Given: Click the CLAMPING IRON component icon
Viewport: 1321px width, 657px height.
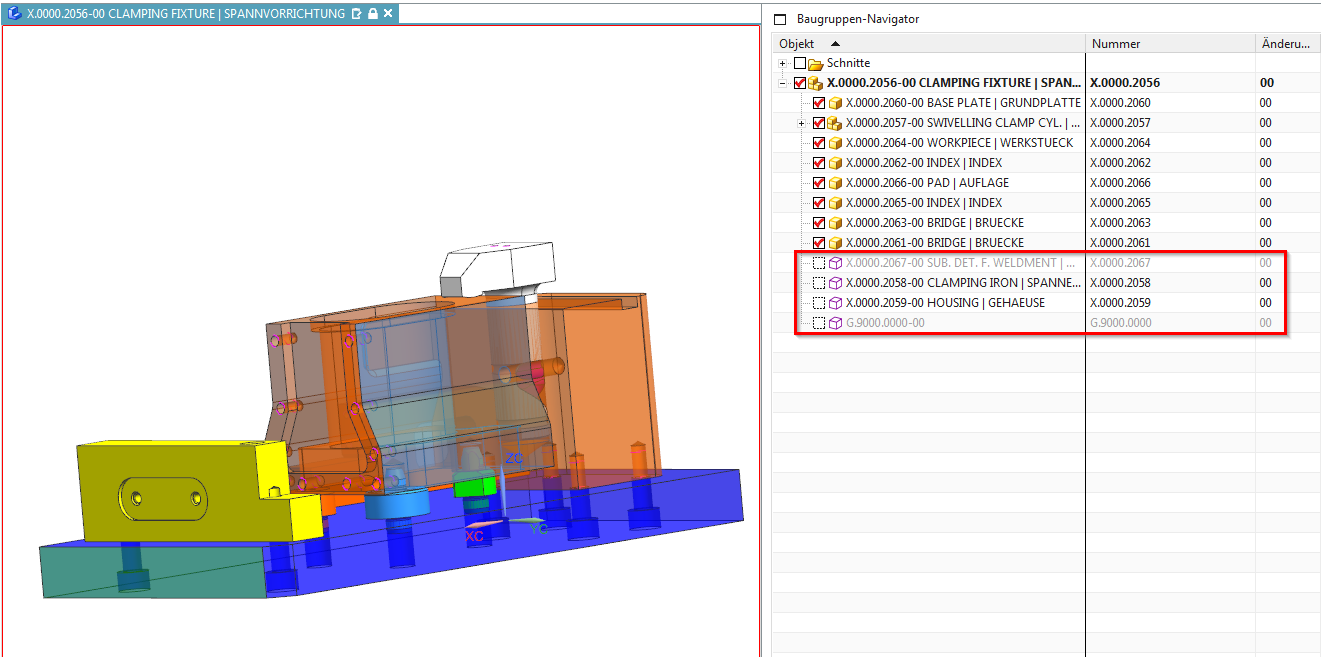Looking at the screenshot, I should [834, 283].
